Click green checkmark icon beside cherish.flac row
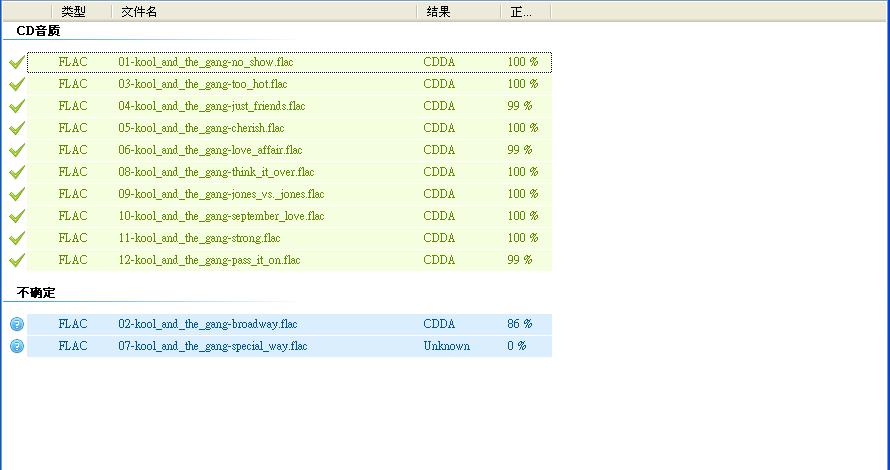 (x=17, y=128)
